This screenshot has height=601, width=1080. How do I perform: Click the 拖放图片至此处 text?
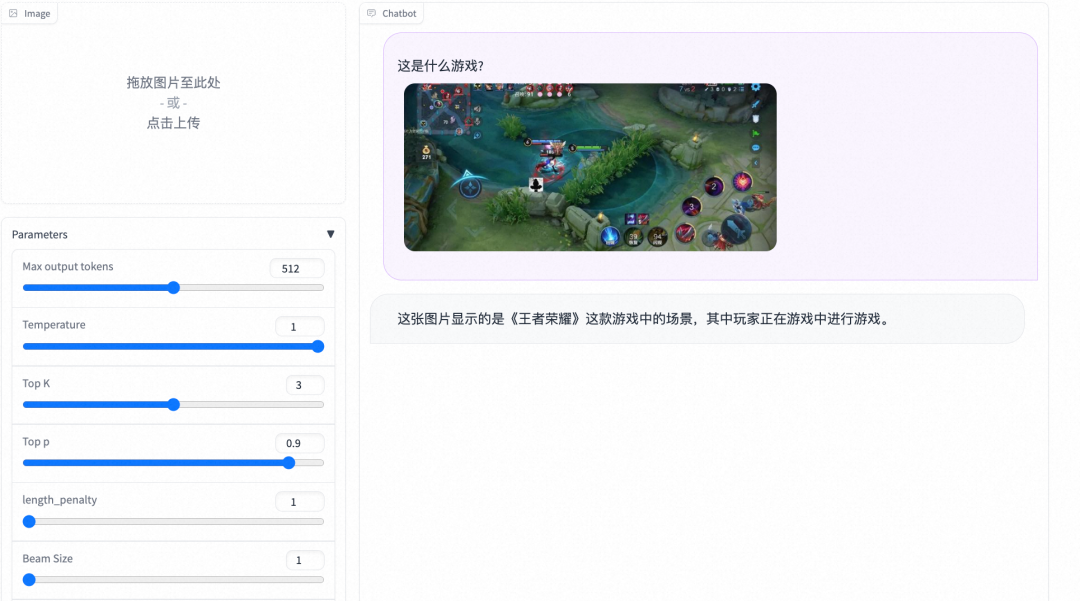pos(174,83)
